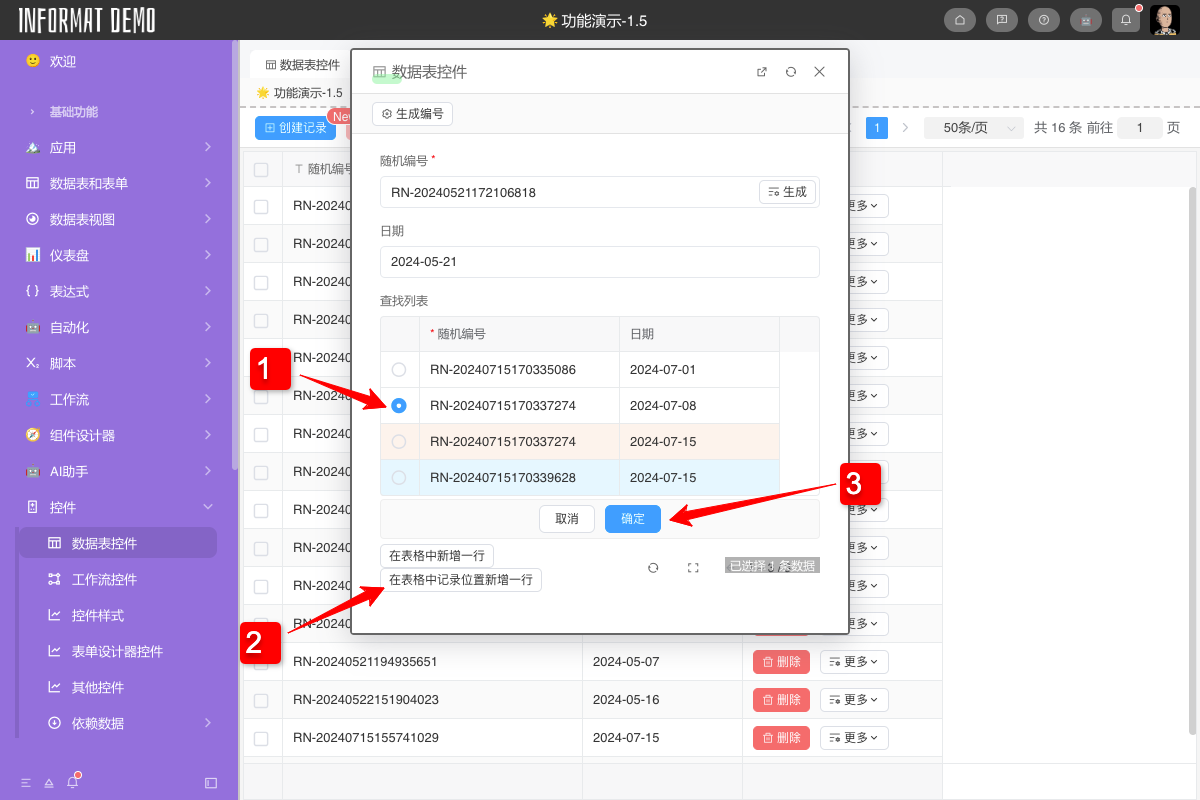Screen dimensions: 1200x800
Task: Click the blue 确定 confirm button
Action: (632, 519)
